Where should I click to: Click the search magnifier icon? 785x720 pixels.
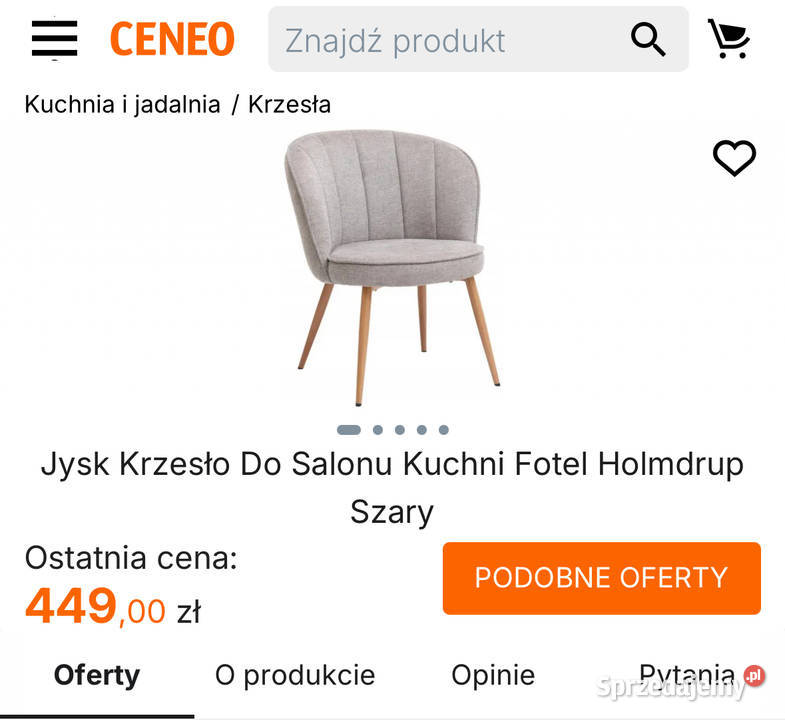coord(648,40)
